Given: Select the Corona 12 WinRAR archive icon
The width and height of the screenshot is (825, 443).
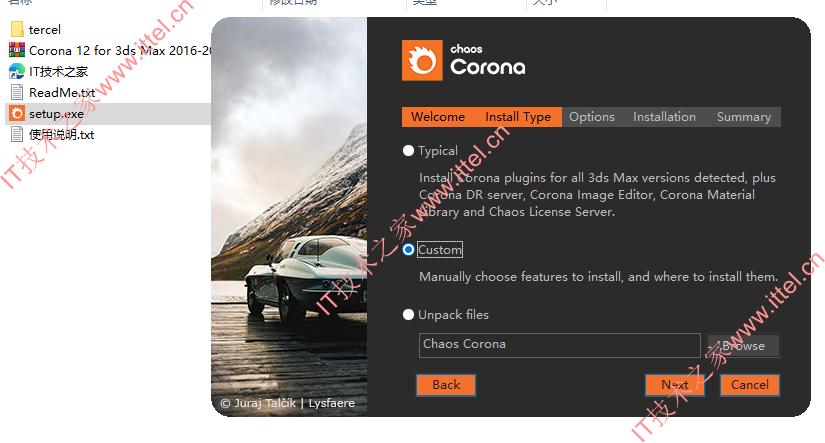Looking at the screenshot, I should point(17,50).
